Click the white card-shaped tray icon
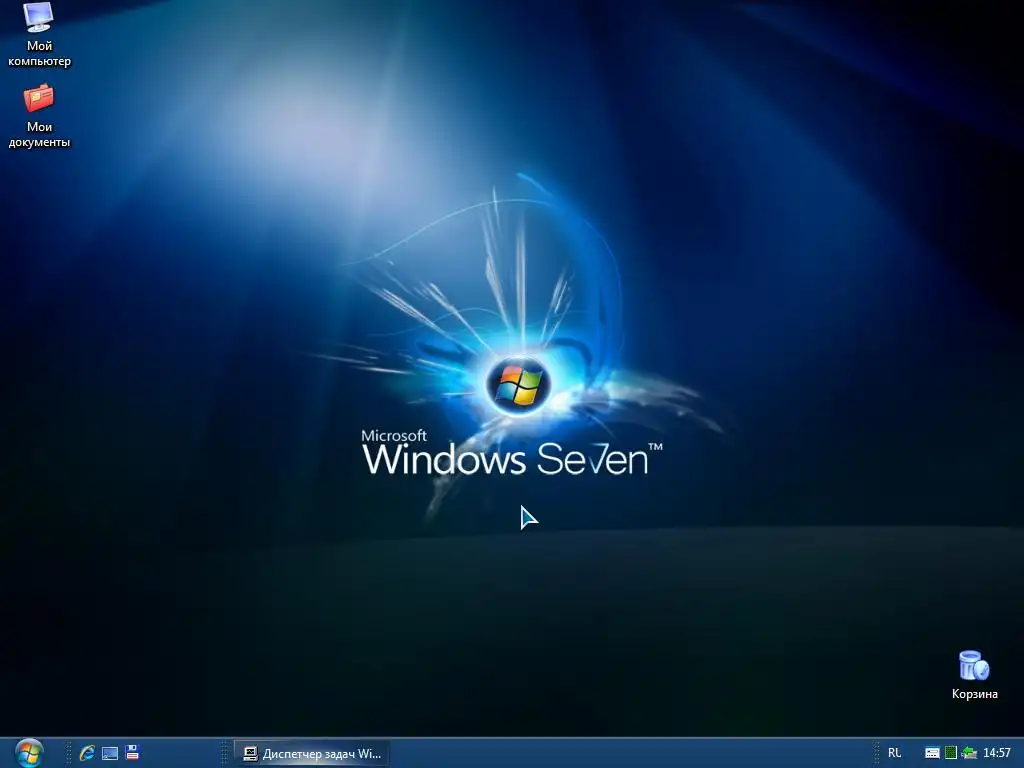Viewport: 1024px width, 768px height. [933, 753]
